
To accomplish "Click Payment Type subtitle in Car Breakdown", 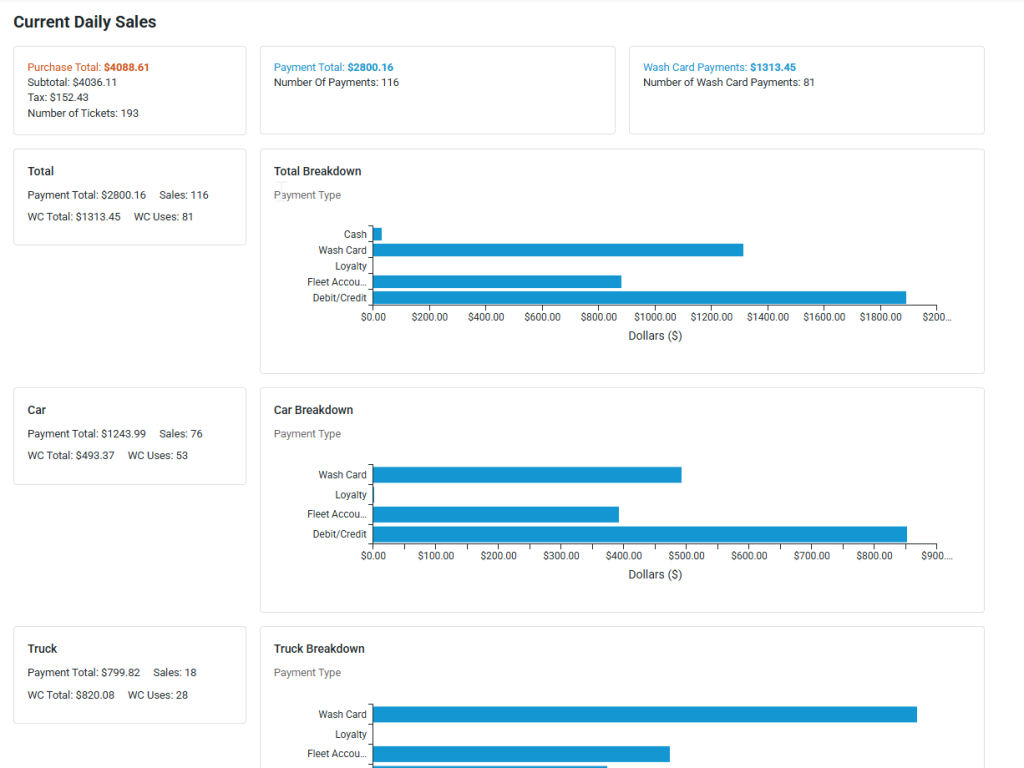I will coord(307,434).
